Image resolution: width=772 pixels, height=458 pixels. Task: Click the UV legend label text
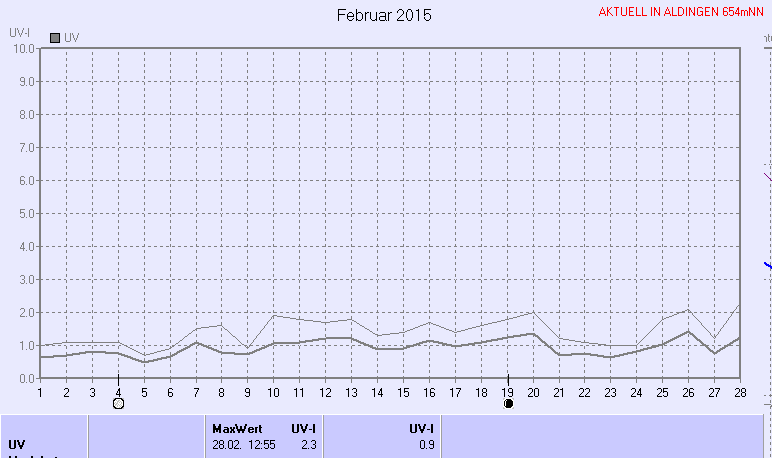(72, 38)
